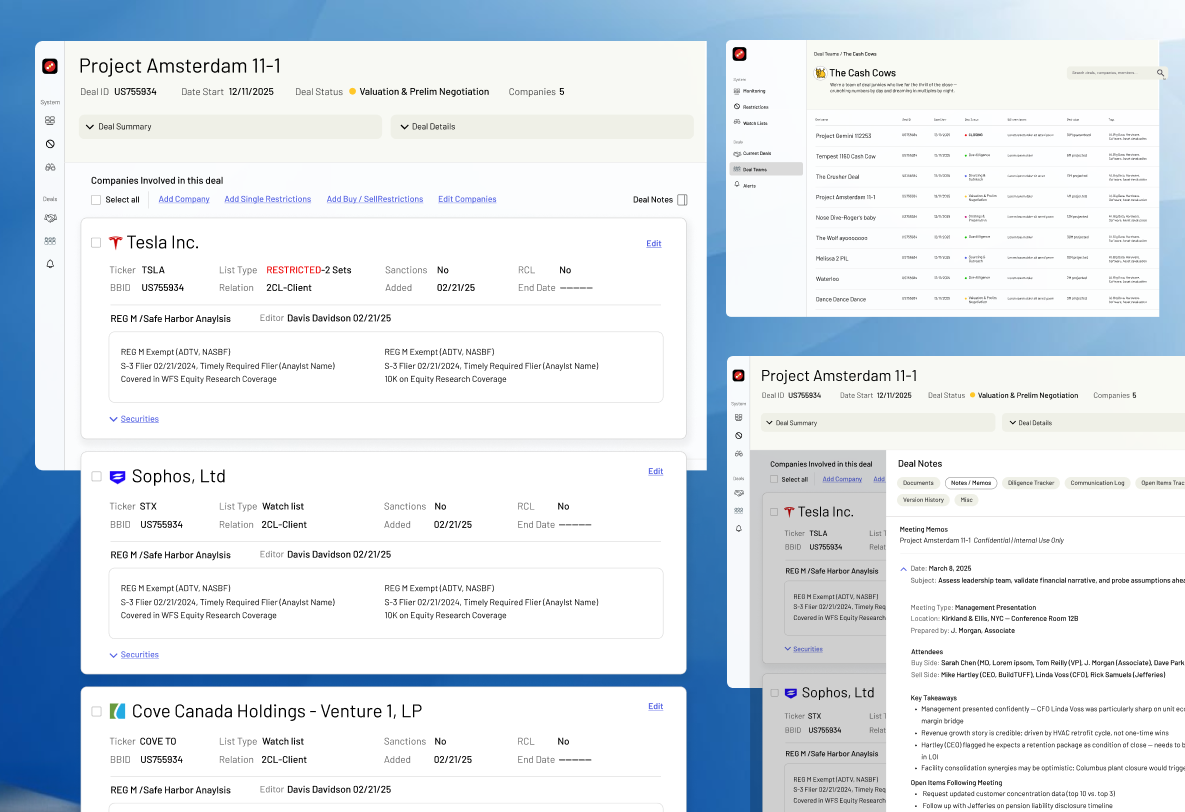Open Alerts bell icon in main window sidebar
This screenshot has width=1185, height=812.
coord(50,264)
